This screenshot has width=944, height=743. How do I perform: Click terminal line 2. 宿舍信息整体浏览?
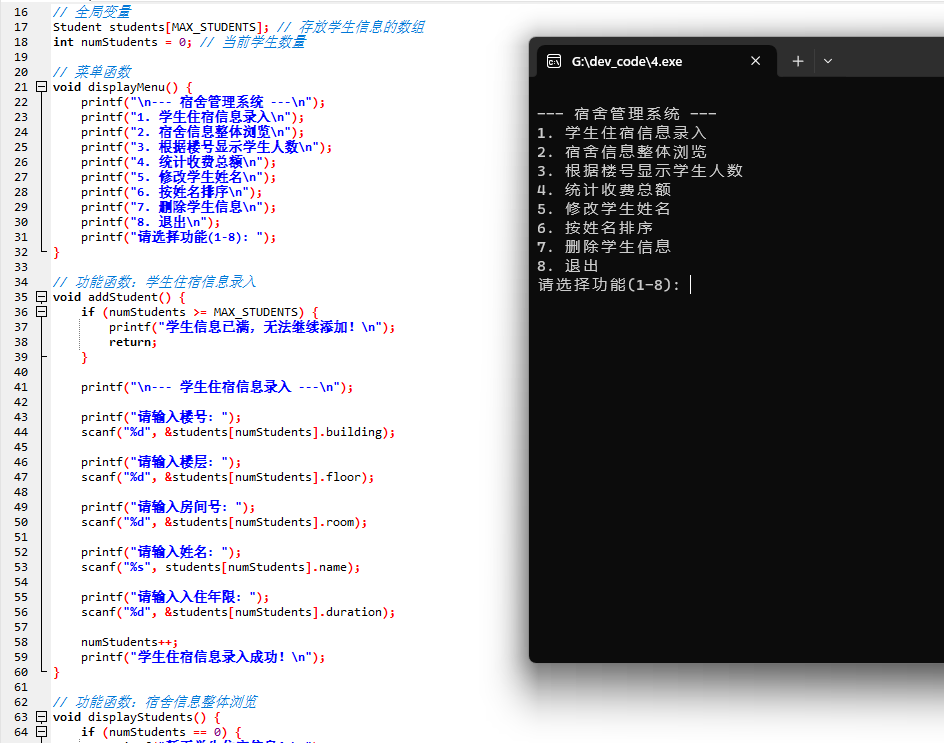click(622, 152)
